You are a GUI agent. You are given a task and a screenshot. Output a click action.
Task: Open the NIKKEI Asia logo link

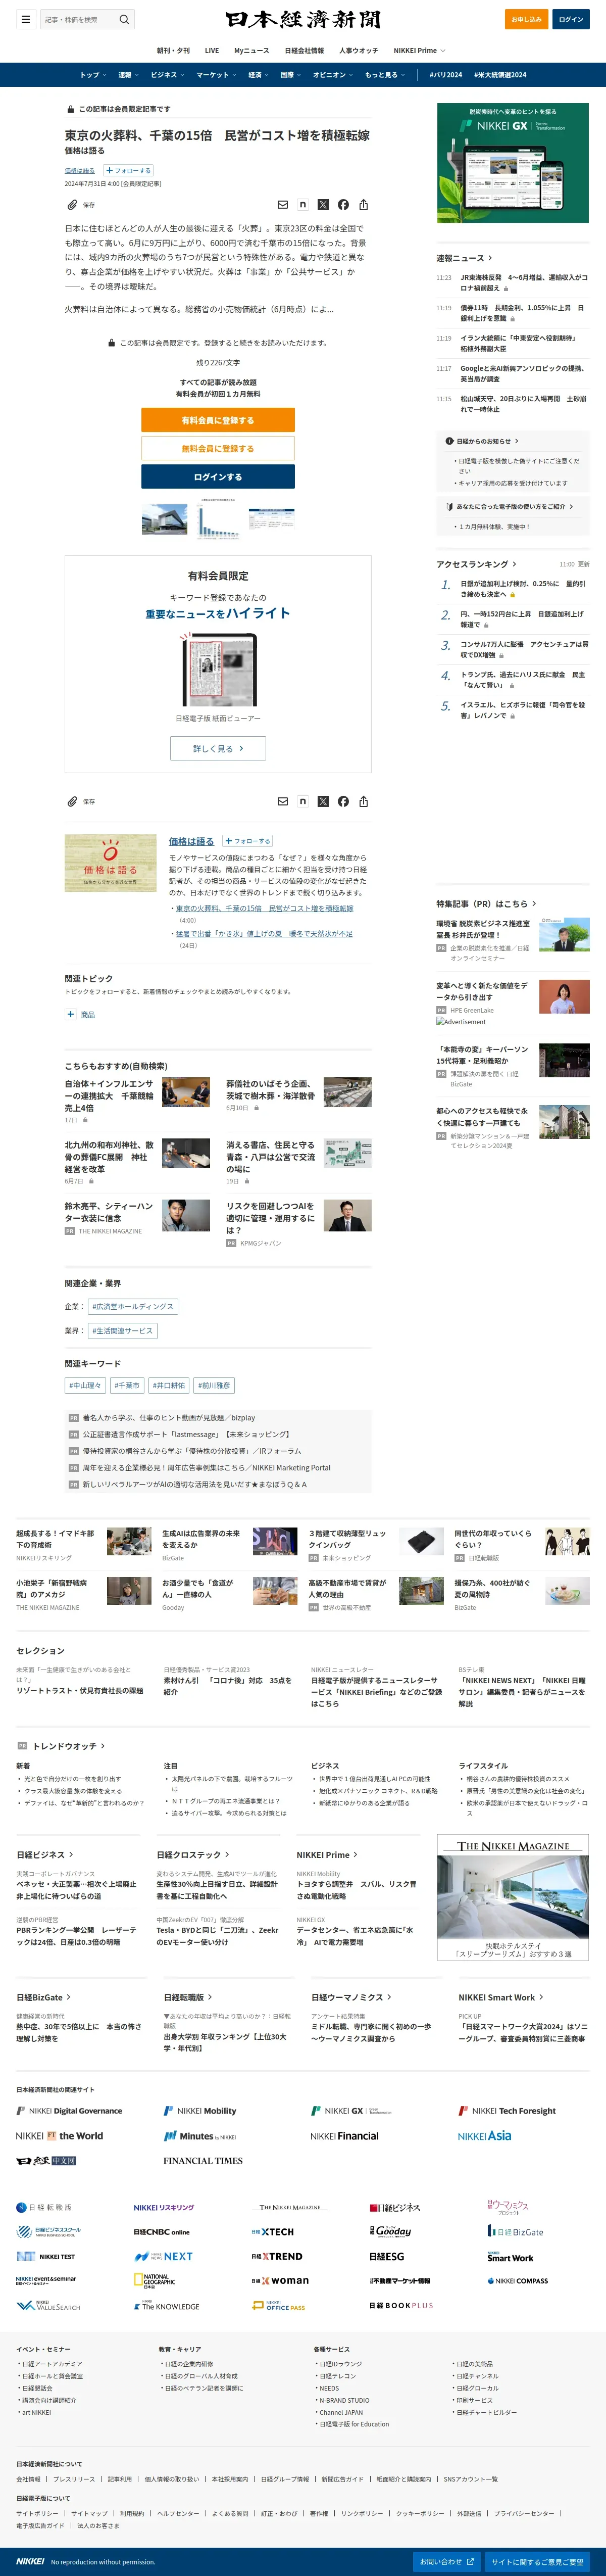click(x=484, y=2135)
